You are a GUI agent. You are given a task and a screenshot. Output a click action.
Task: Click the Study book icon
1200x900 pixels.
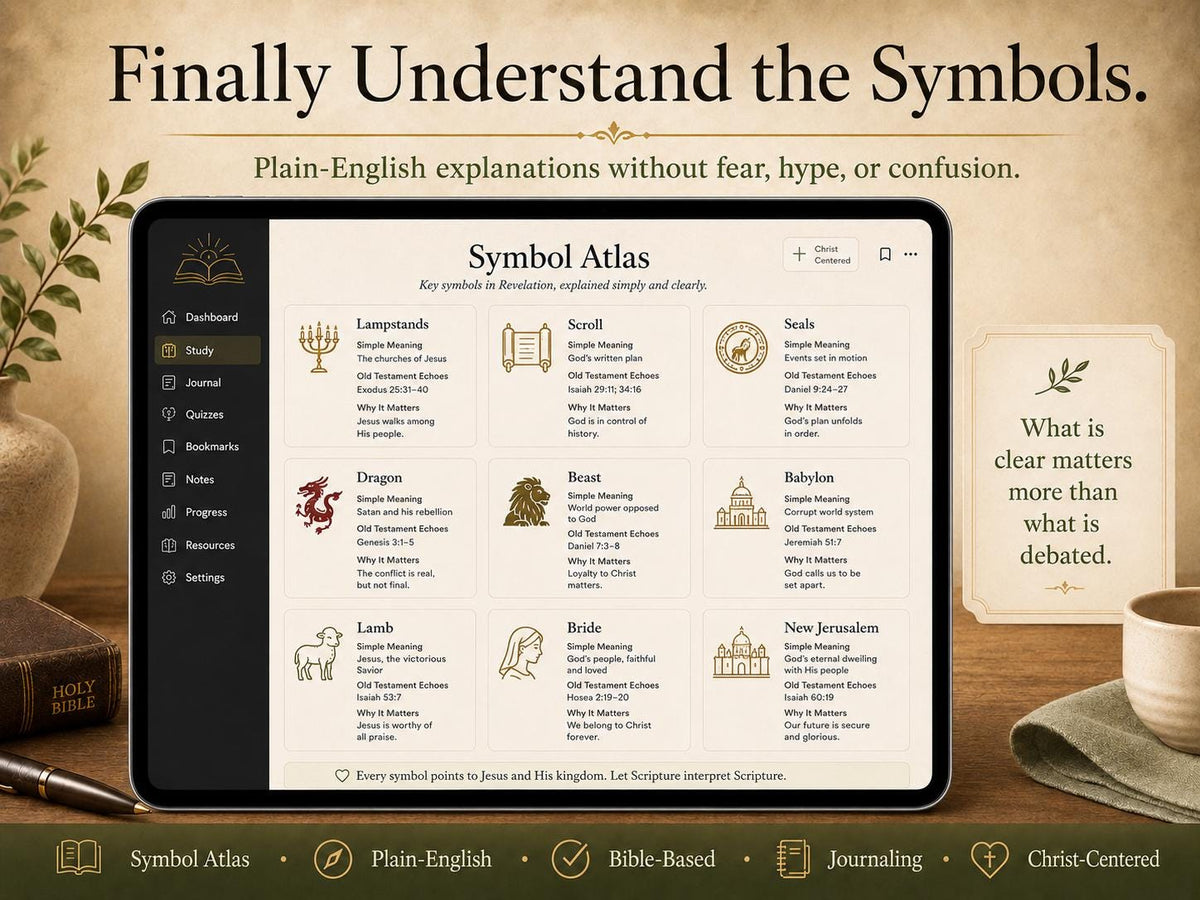point(168,350)
